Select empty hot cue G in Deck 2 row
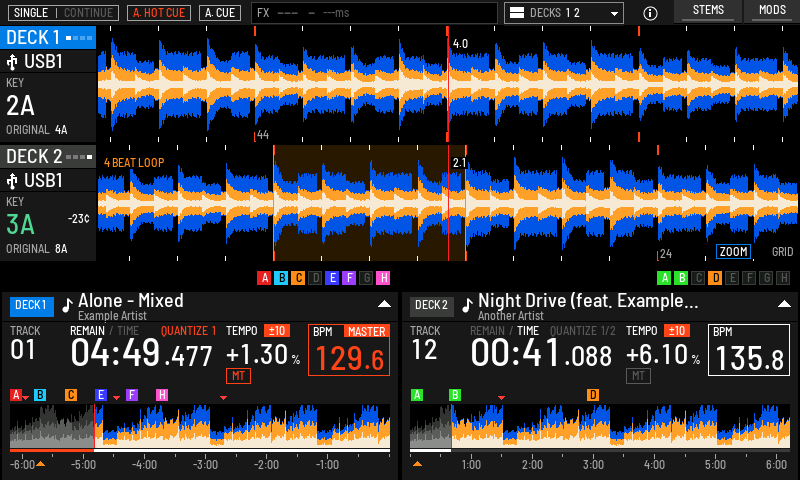The height and width of the screenshot is (480, 800). [x=766, y=278]
